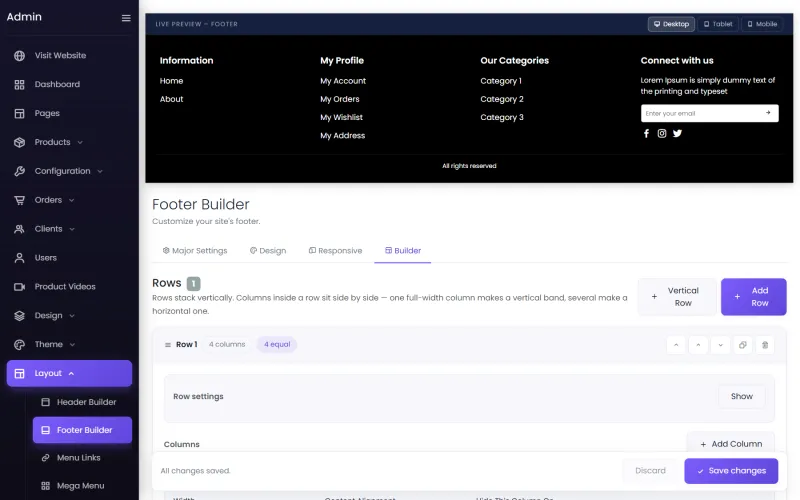The height and width of the screenshot is (500, 800).
Task: Submit email with the arrow icon
Action: pos(768,113)
